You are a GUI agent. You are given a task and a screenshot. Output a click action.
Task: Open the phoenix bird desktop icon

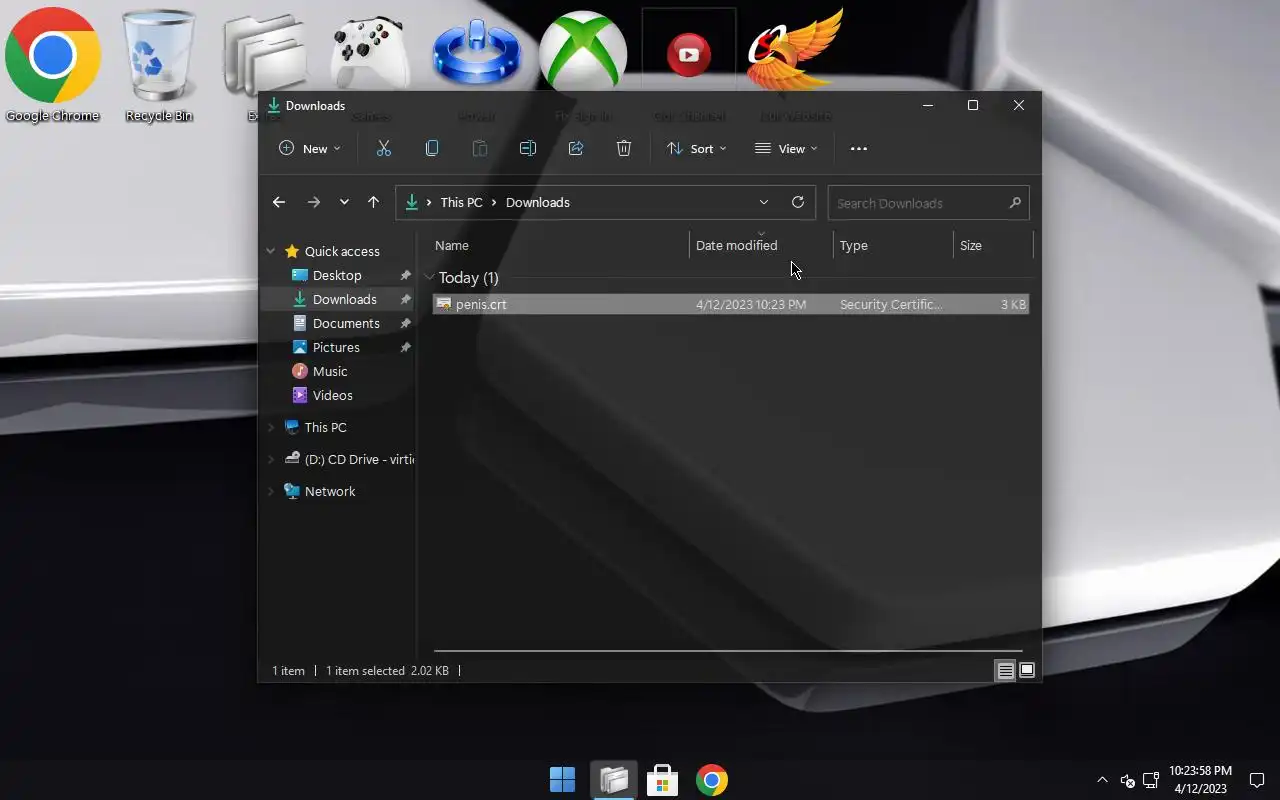[795, 52]
